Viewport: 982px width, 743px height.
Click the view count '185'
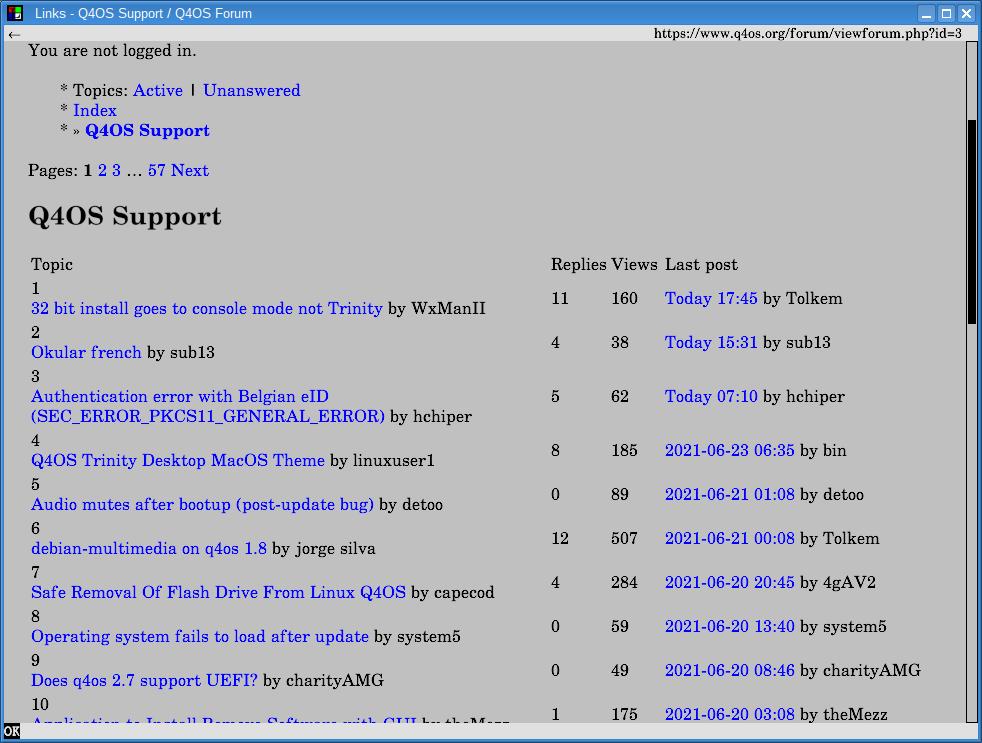pos(624,450)
